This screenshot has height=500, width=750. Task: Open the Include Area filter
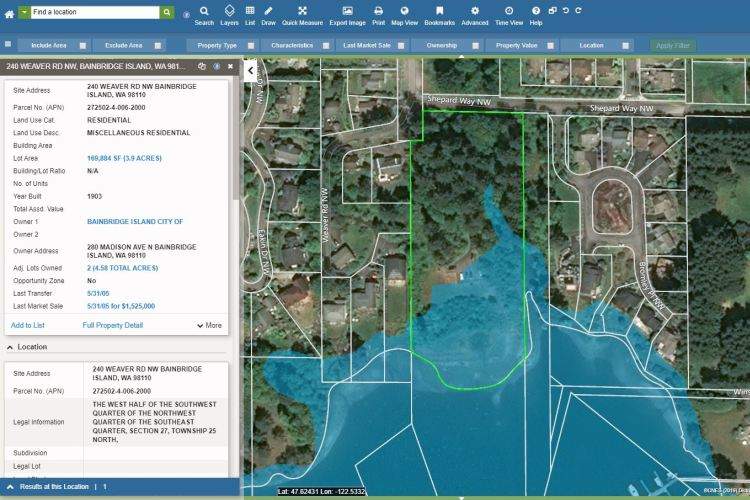click(48, 45)
